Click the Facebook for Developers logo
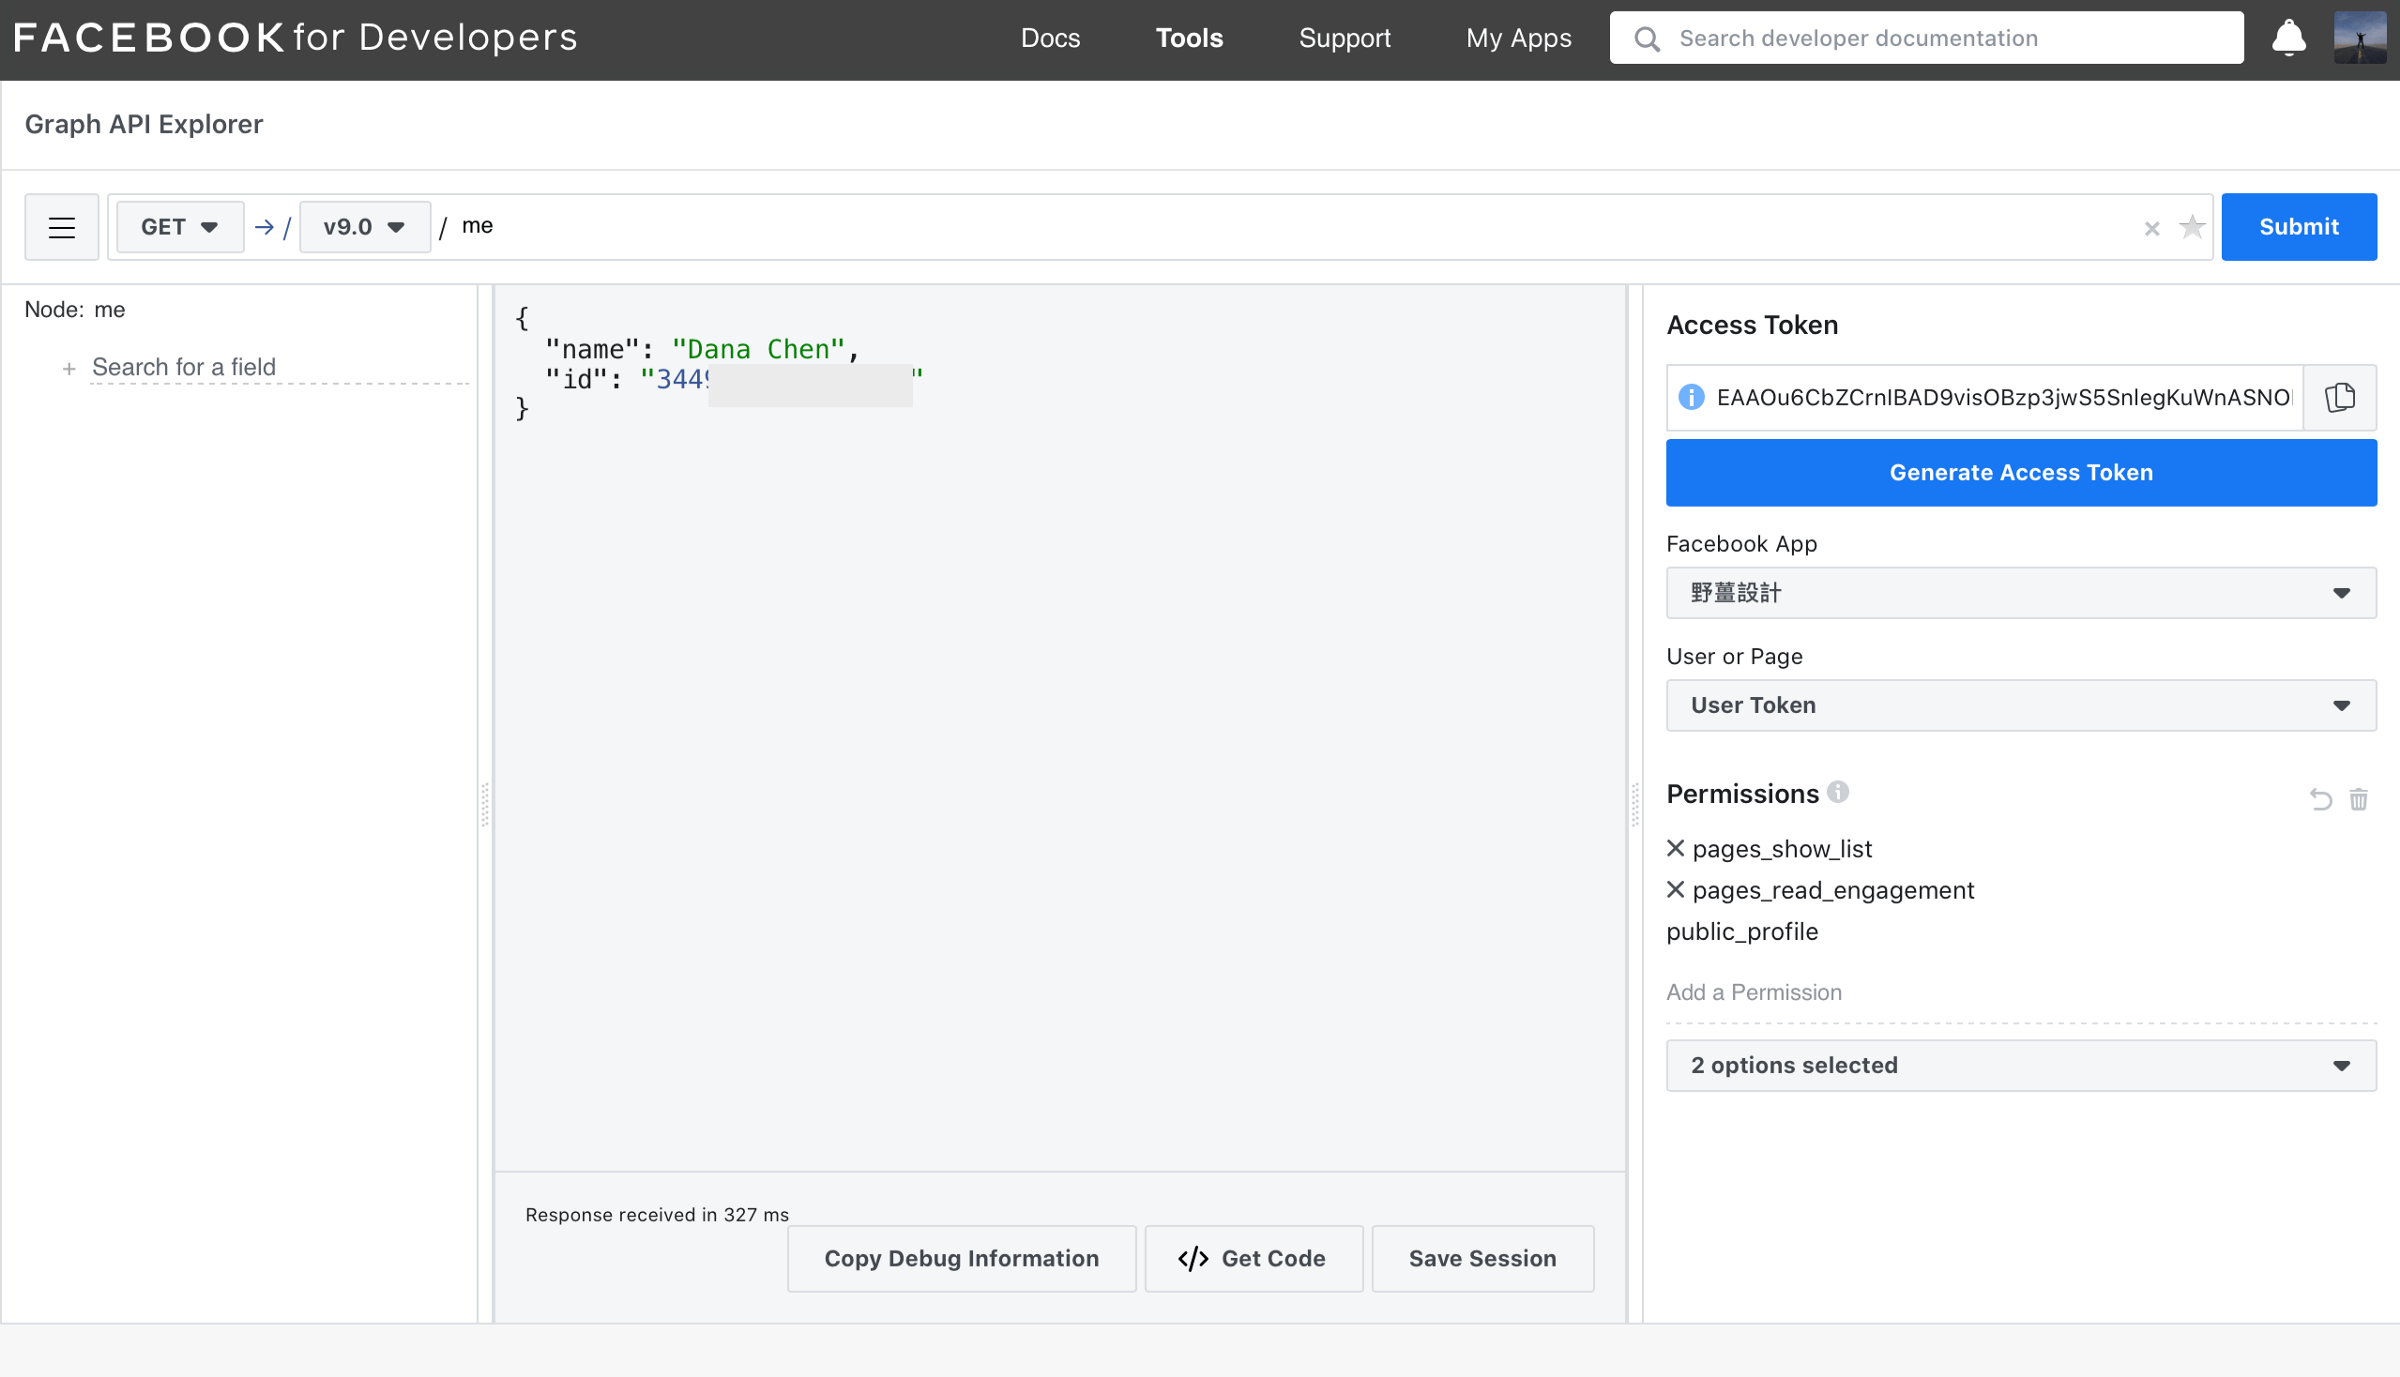The image size is (2400, 1377). tap(295, 38)
